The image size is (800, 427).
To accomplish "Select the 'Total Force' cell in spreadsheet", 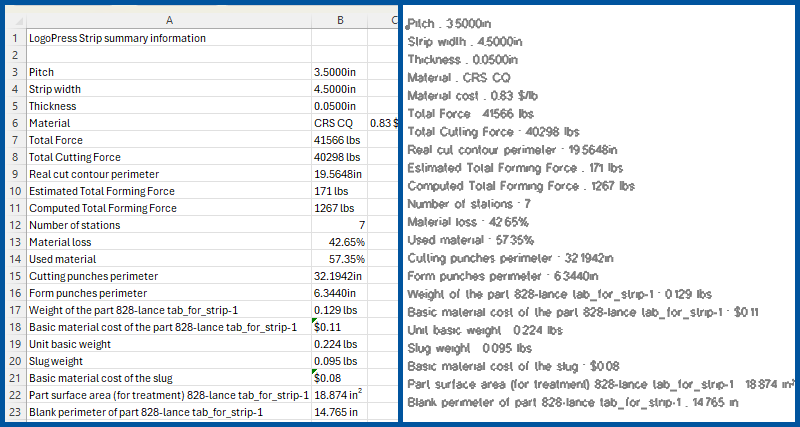I will click(x=169, y=140).
